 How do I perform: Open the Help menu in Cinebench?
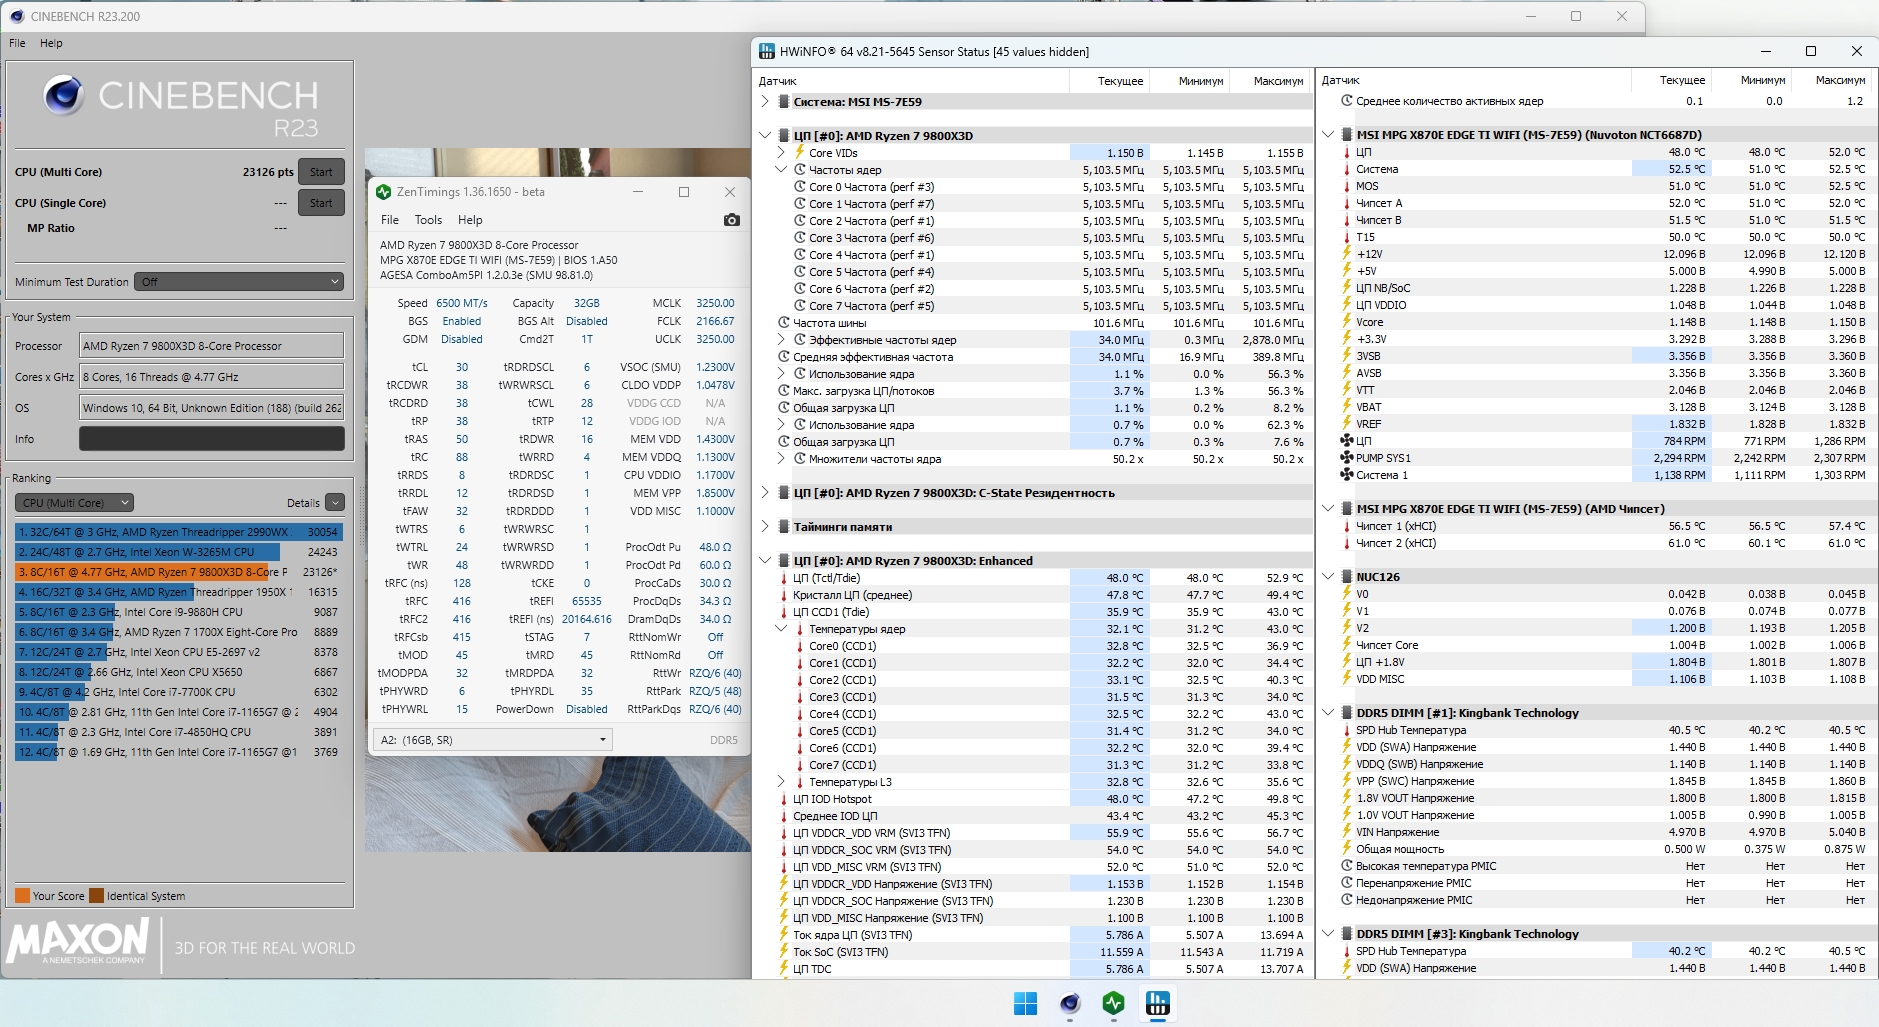coord(51,43)
